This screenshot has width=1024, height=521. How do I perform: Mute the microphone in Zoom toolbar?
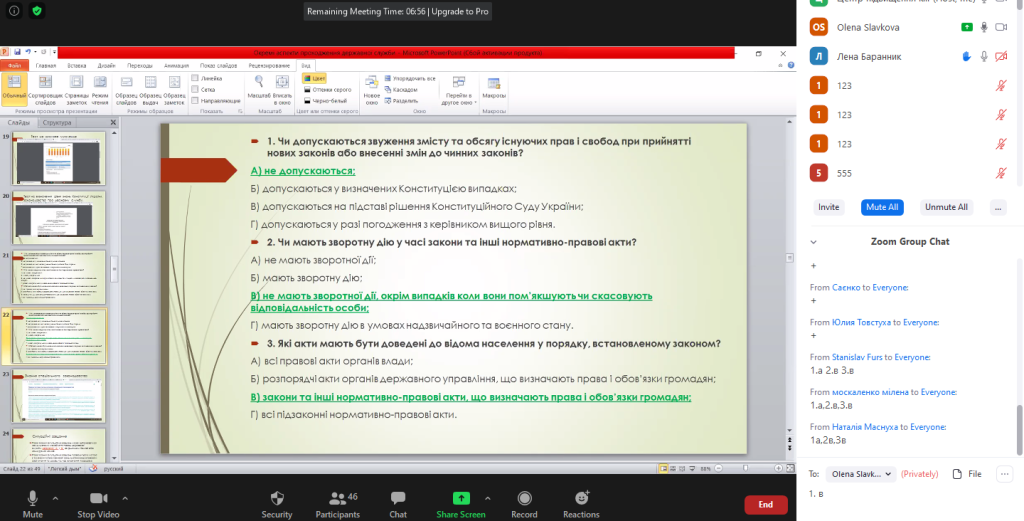tap(32, 498)
